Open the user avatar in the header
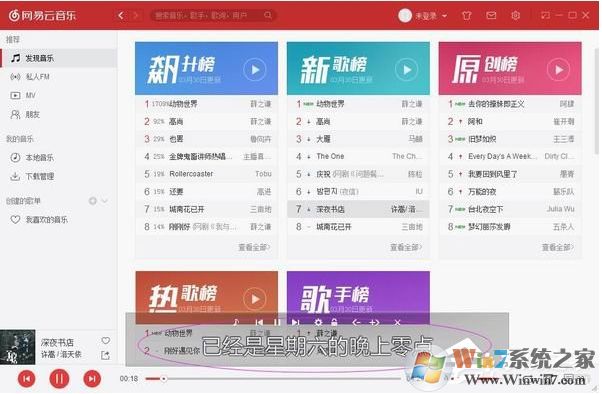Screen dimensions: 602x394 coord(405,15)
